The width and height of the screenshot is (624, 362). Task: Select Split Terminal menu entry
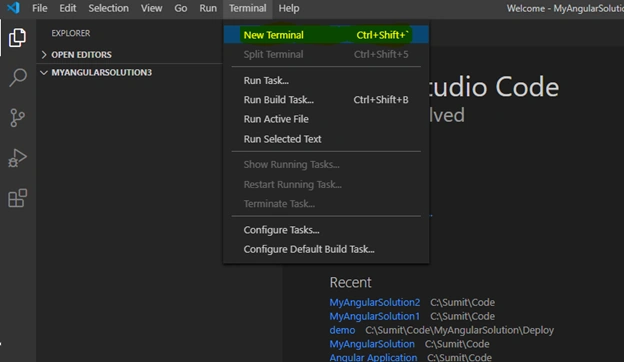[x=326, y=54]
